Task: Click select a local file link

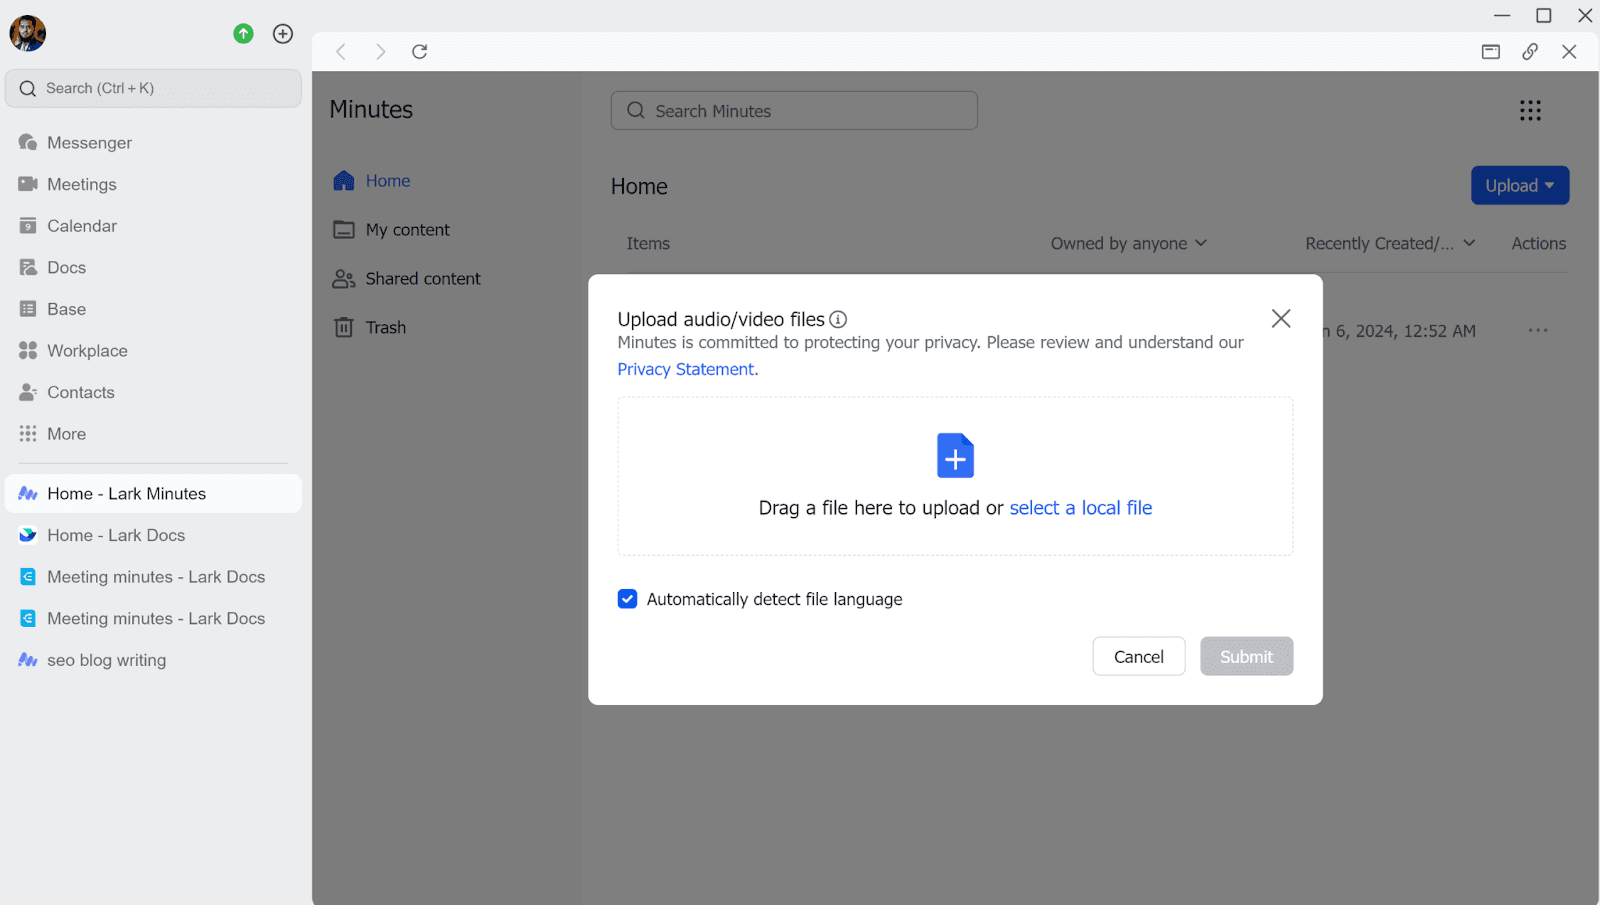Action: pyautogui.click(x=1081, y=508)
